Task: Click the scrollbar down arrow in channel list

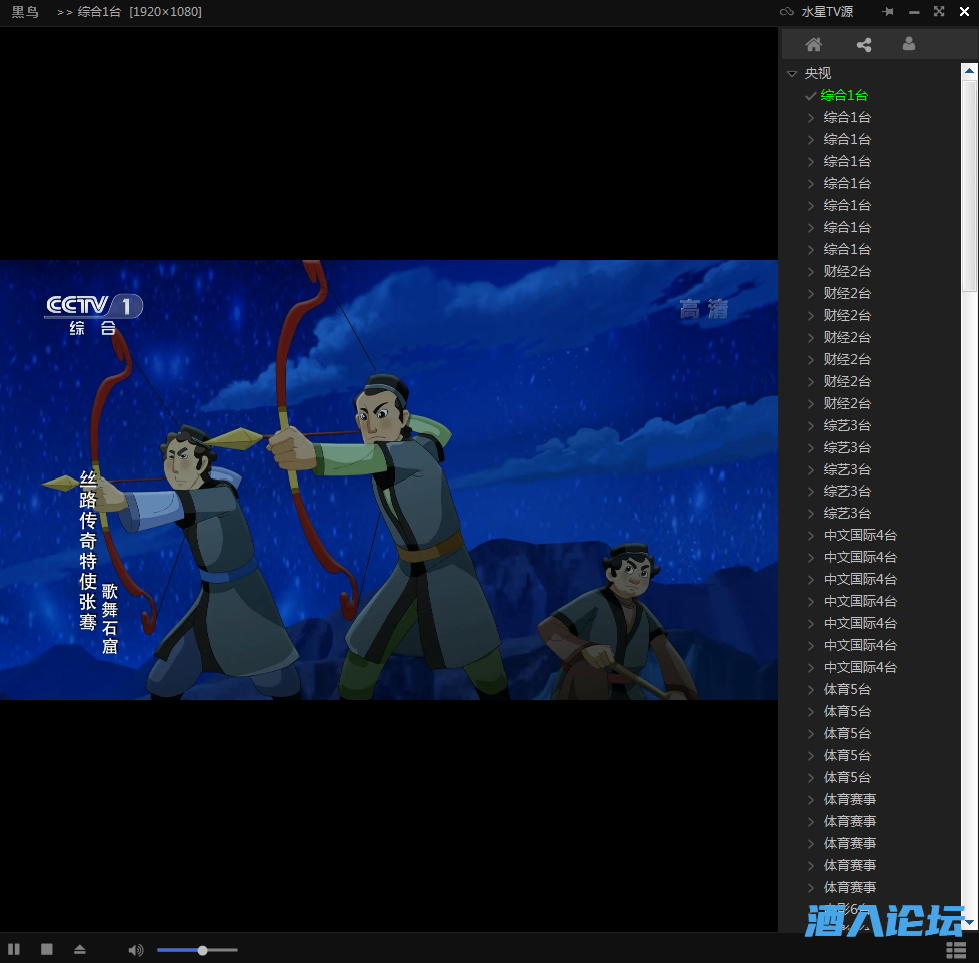Action: 969,921
